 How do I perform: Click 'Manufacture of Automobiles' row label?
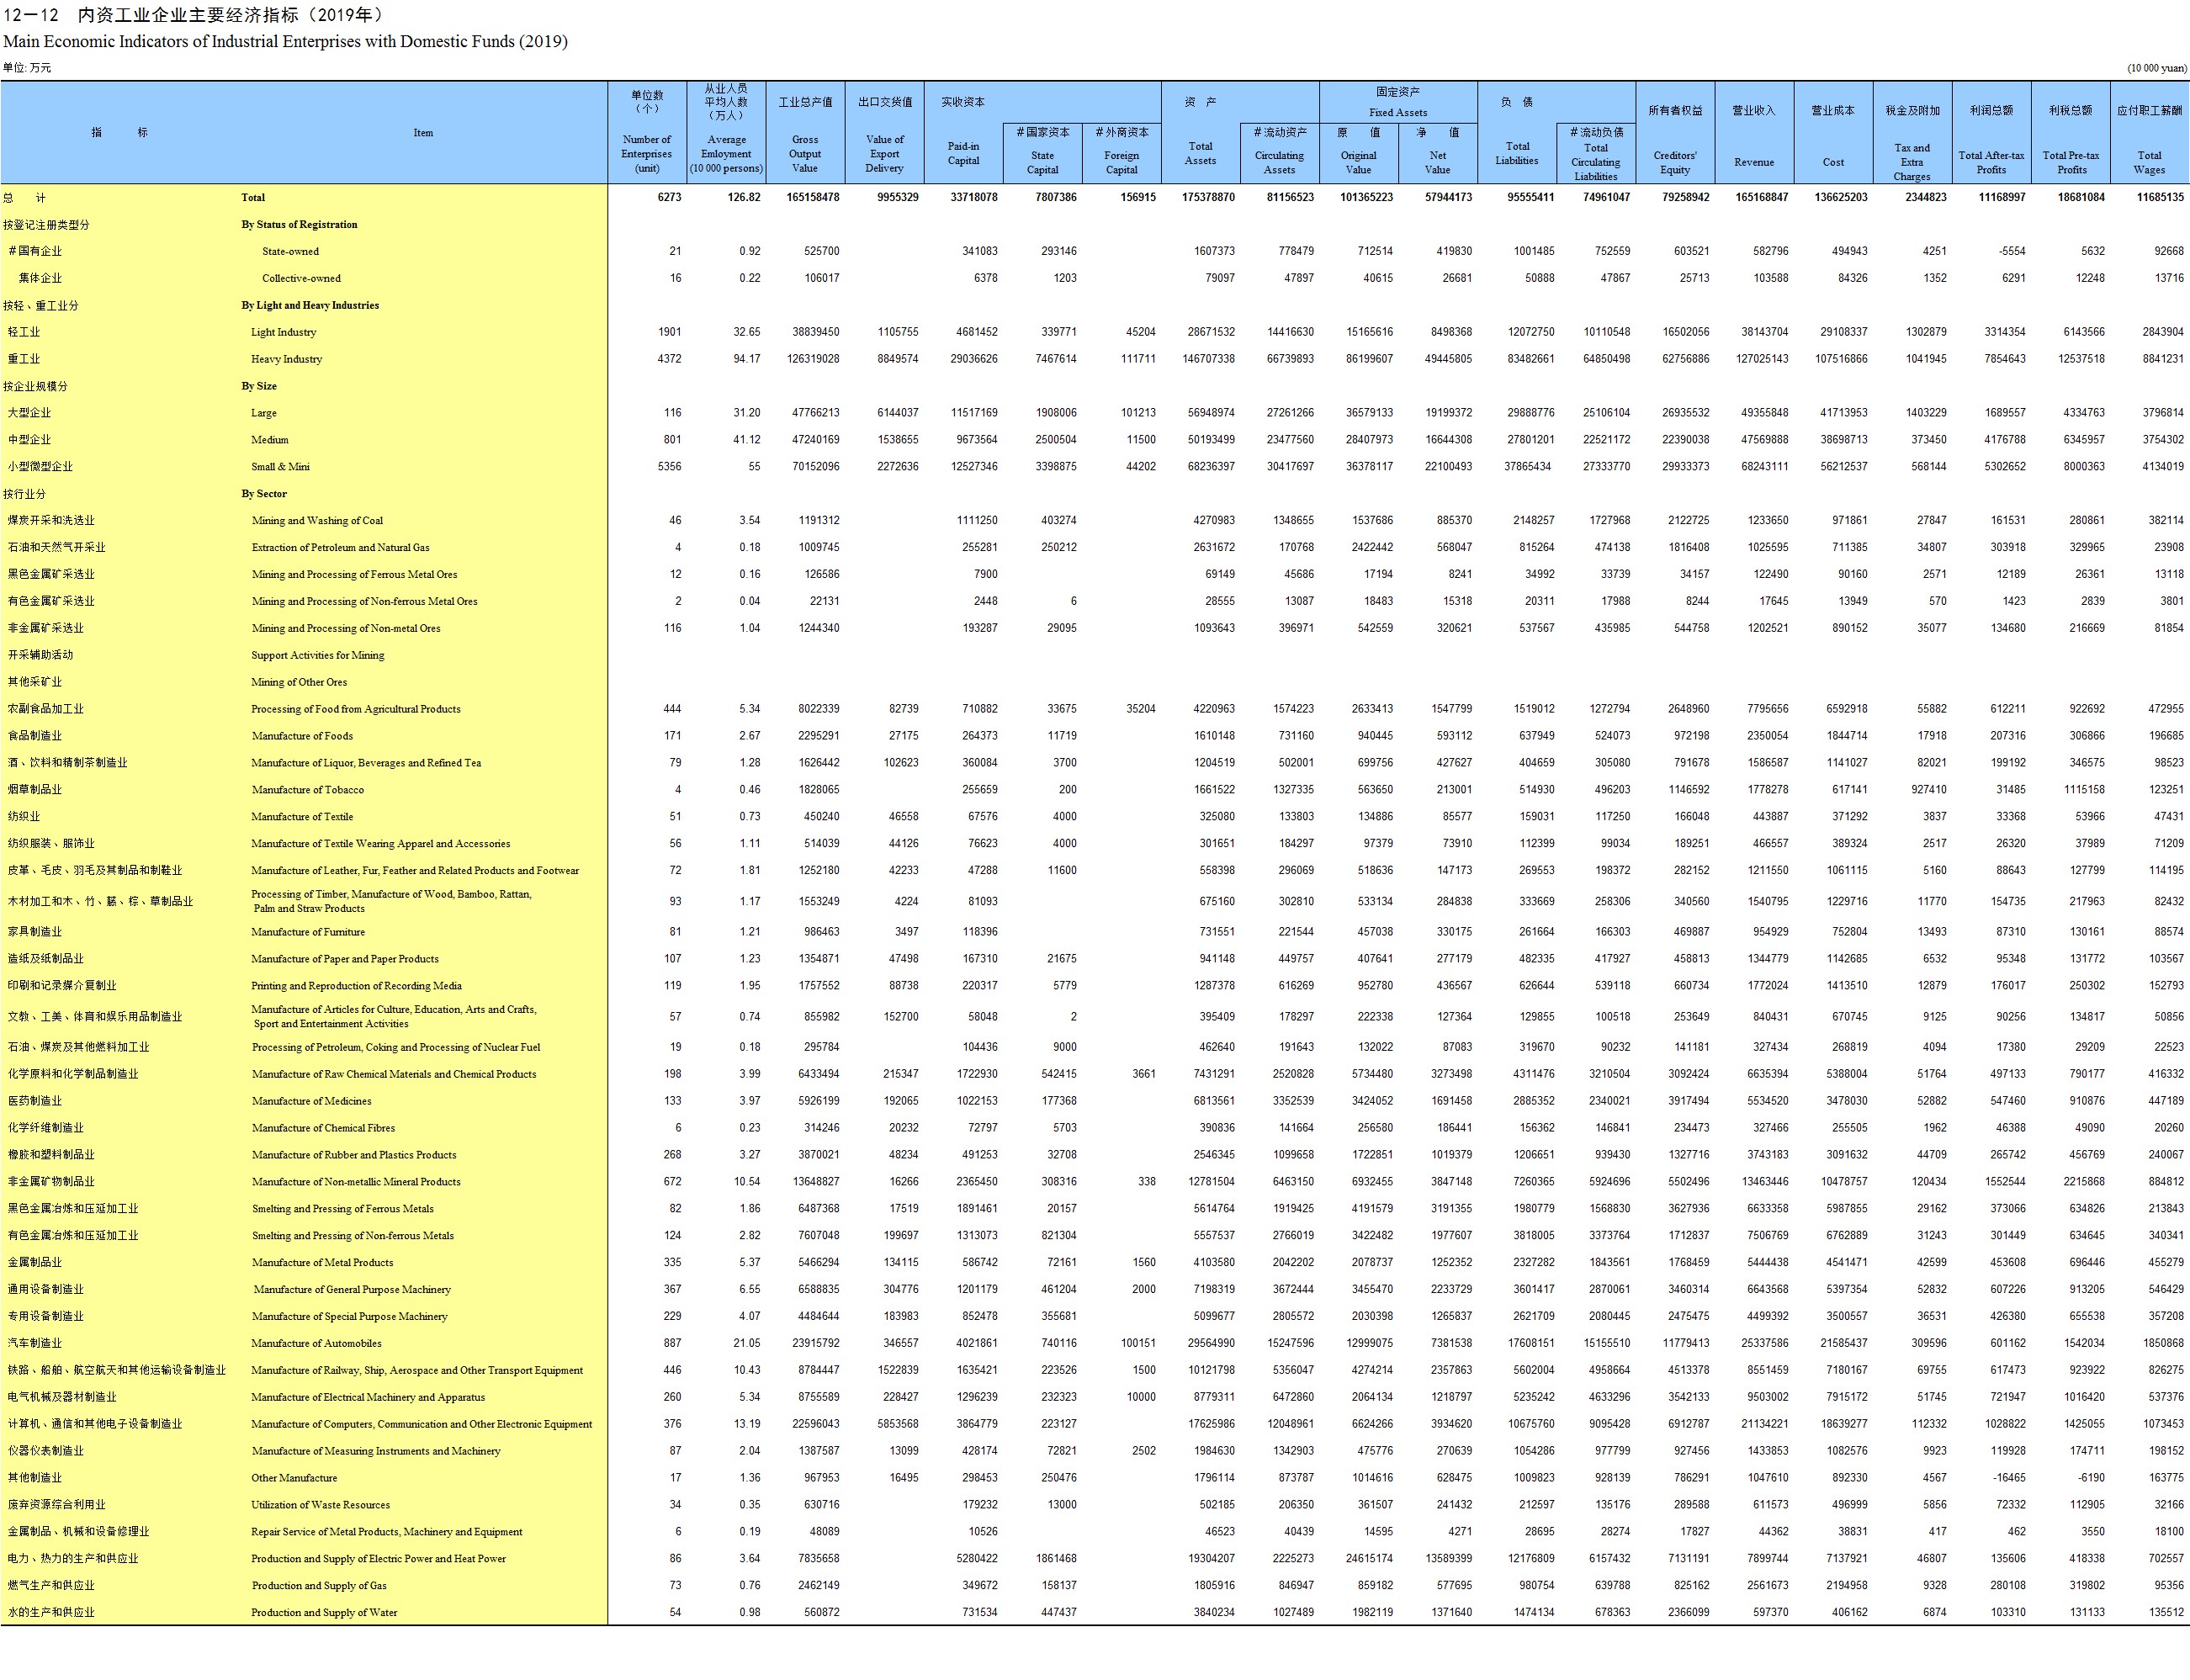[x=316, y=1344]
